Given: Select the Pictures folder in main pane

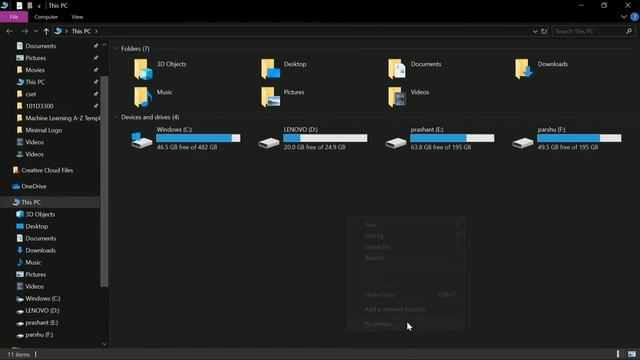Looking at the screenshot, I should (282, 97).
